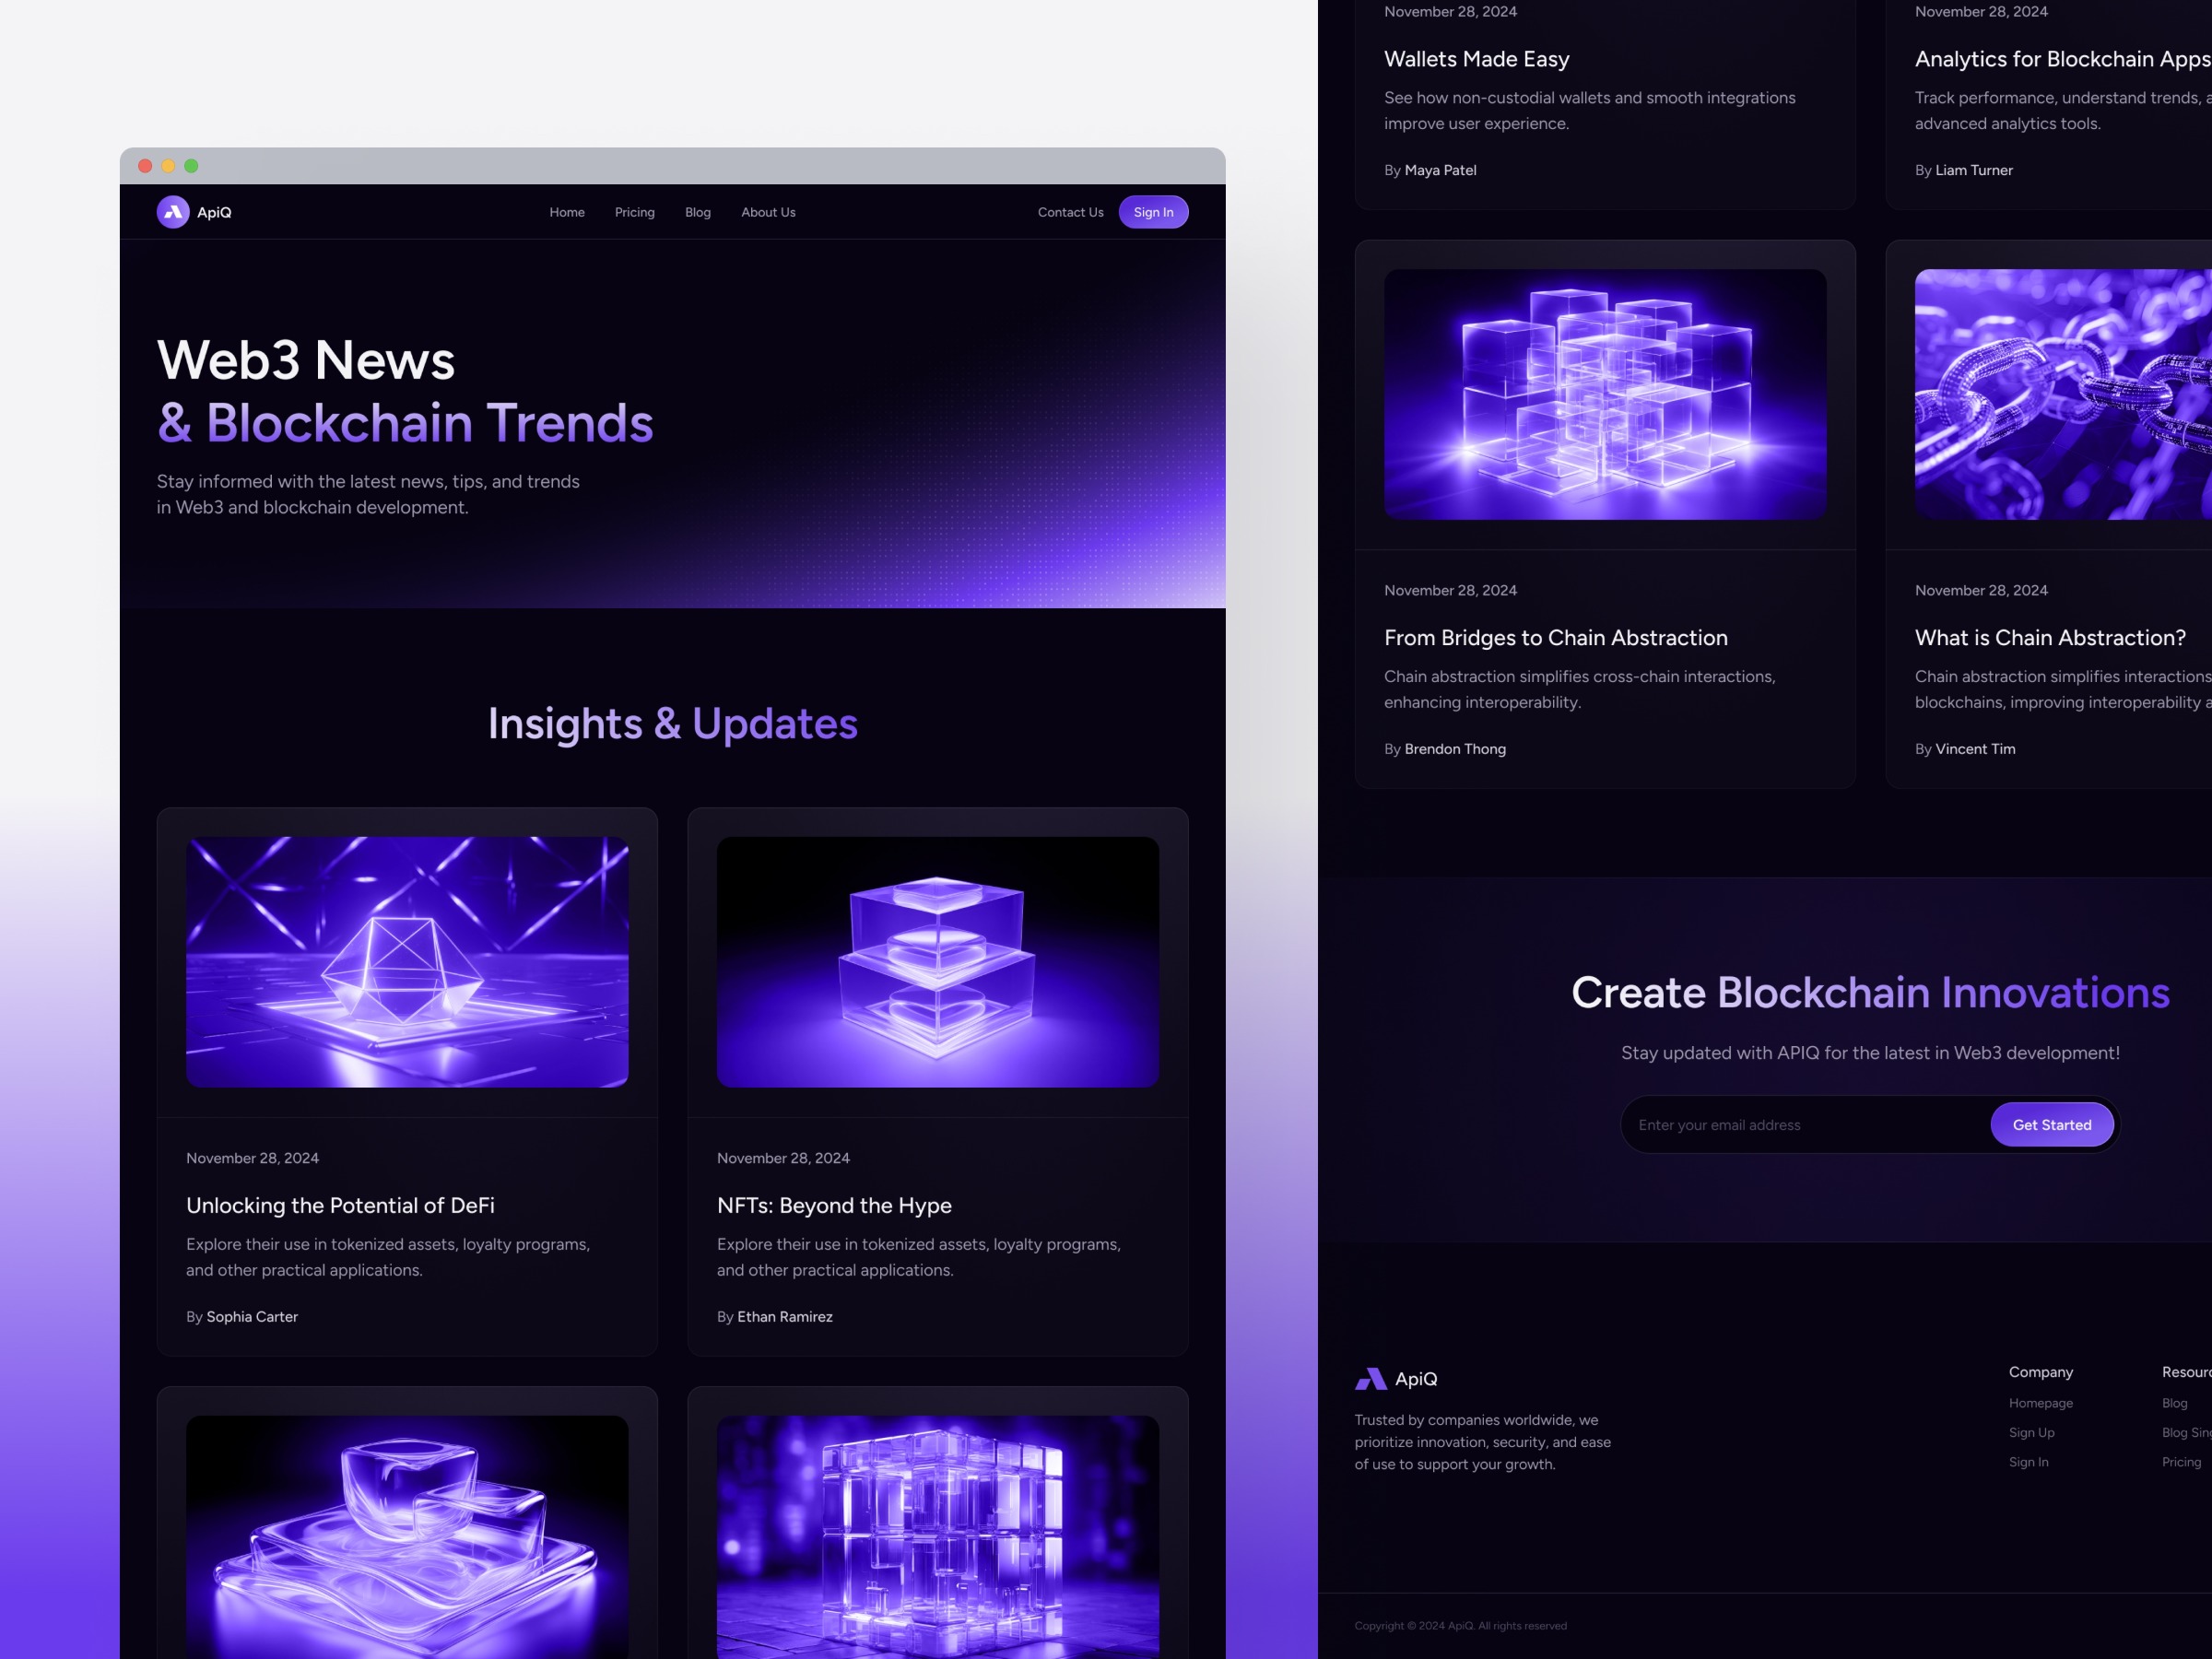
Task: Open the About Us page
Action: (x=767, y=212)
